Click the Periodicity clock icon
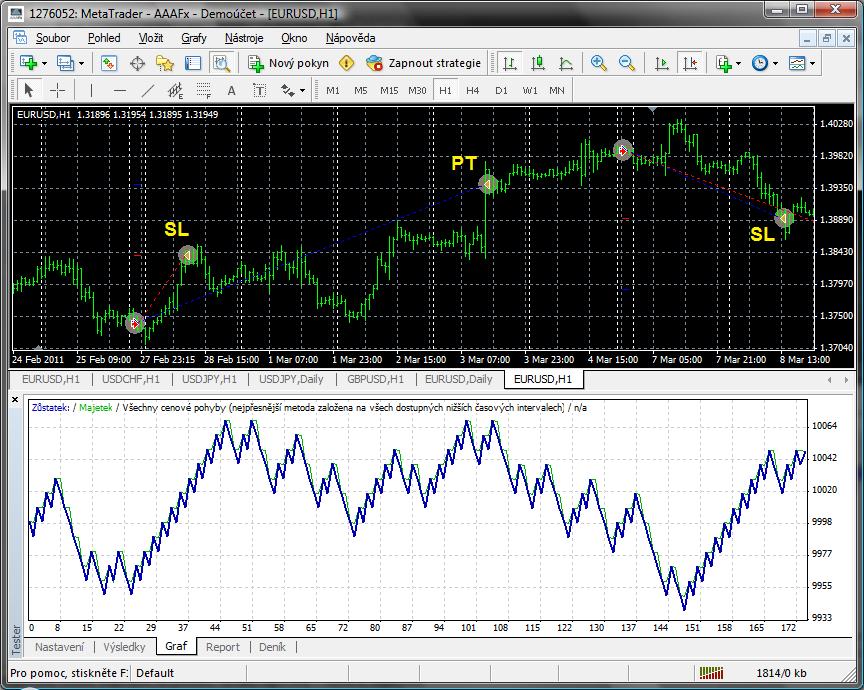The height and width of the screenshot is (690, 864). point(760,63)
